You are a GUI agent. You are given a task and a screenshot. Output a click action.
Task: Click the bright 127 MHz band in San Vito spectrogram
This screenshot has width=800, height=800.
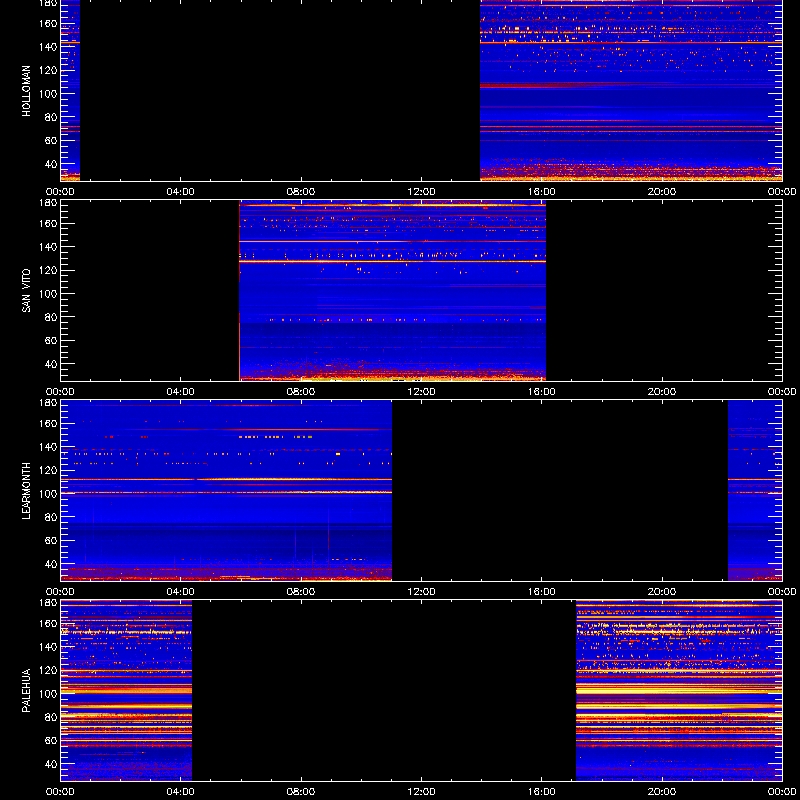coord(392,261)
